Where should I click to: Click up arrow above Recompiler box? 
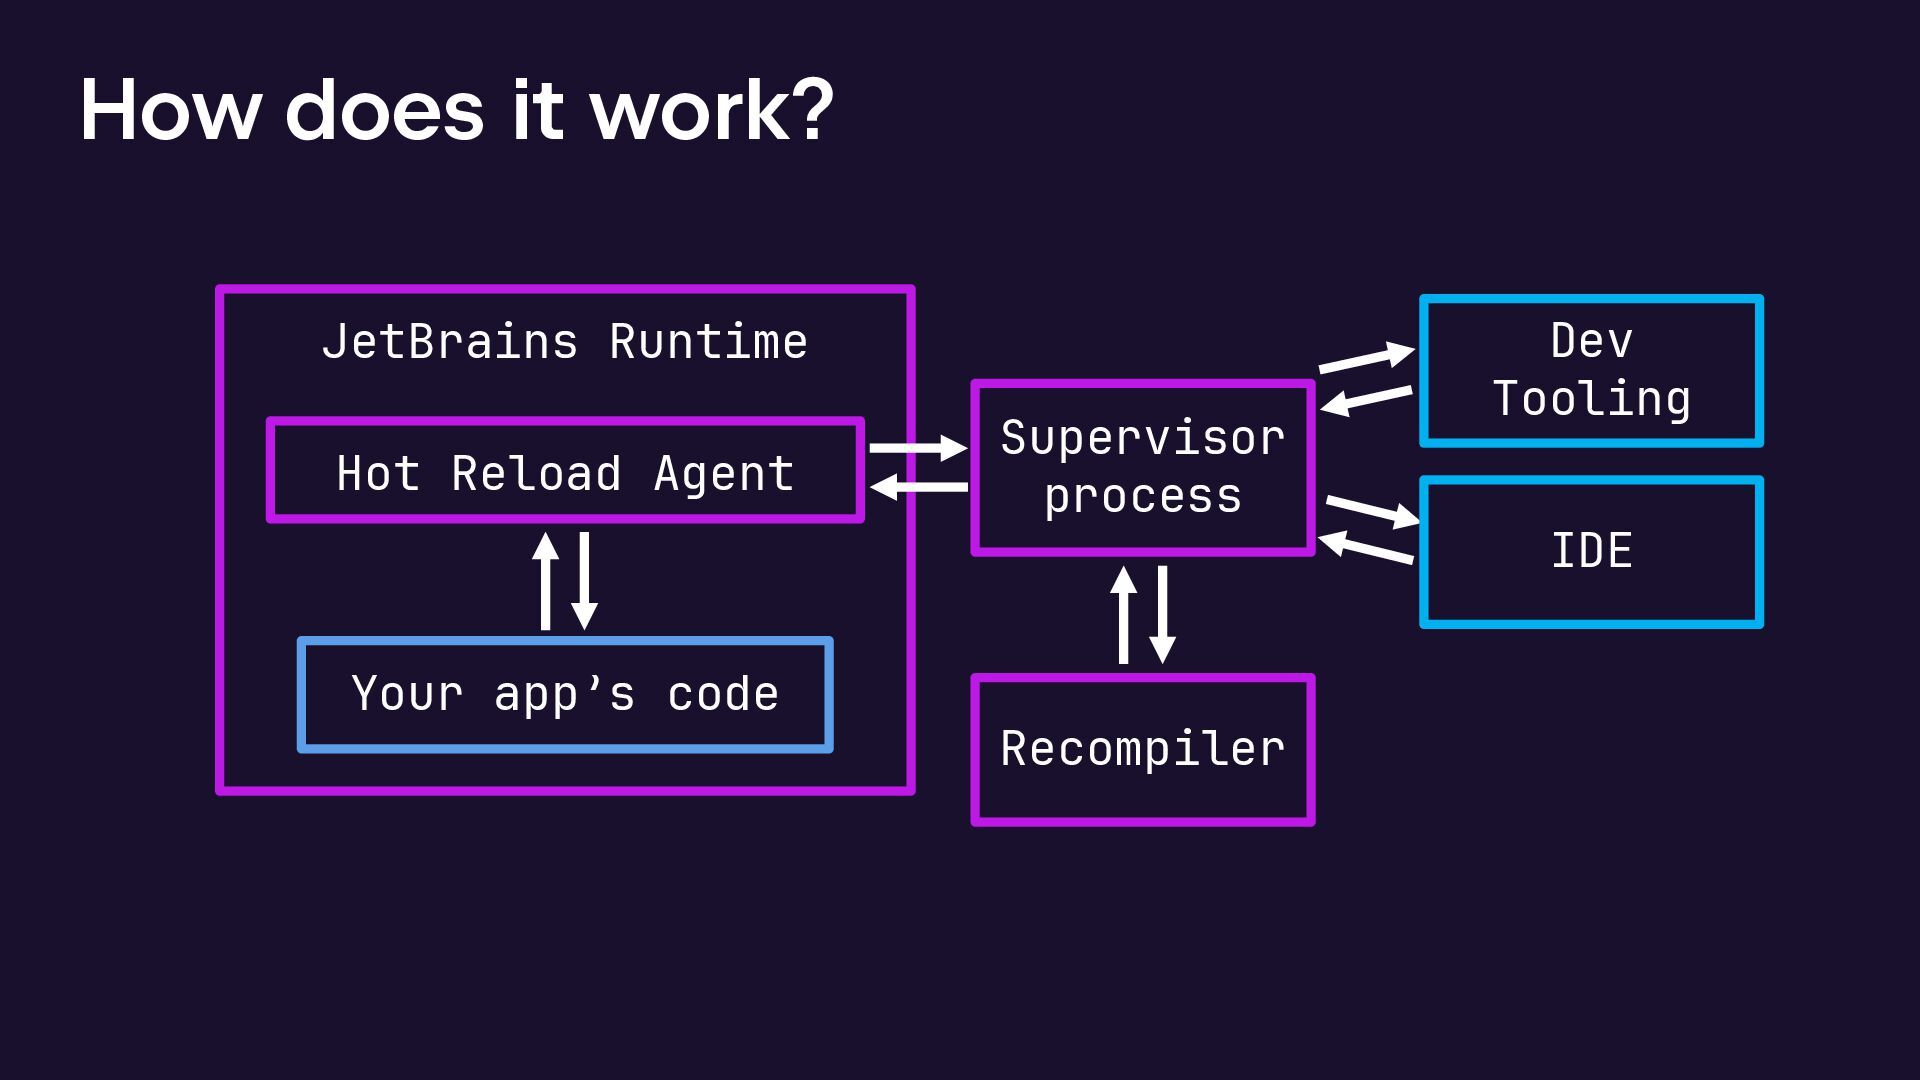[1123, 615]
